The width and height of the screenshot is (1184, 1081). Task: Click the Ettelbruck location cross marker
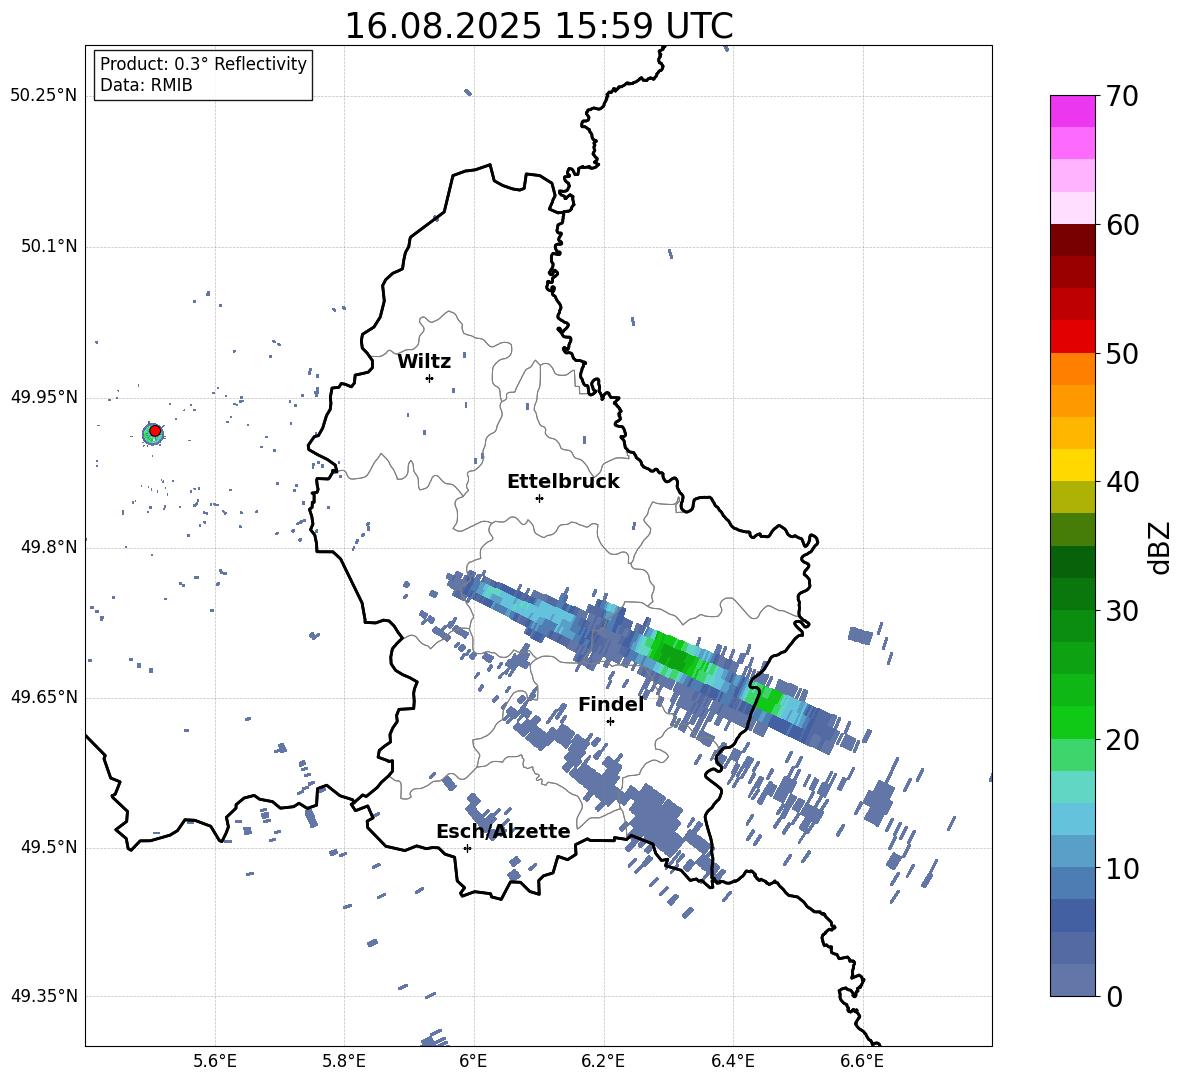(x=539, y=498)
